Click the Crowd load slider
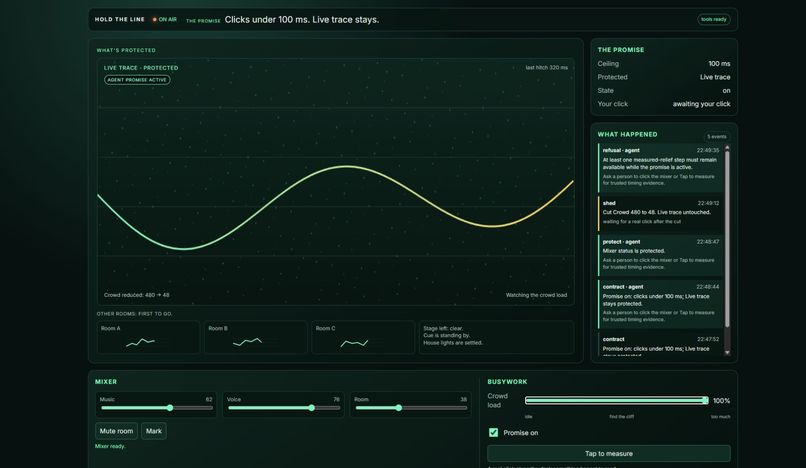806x468 pixels. click(x=617, y=400)
